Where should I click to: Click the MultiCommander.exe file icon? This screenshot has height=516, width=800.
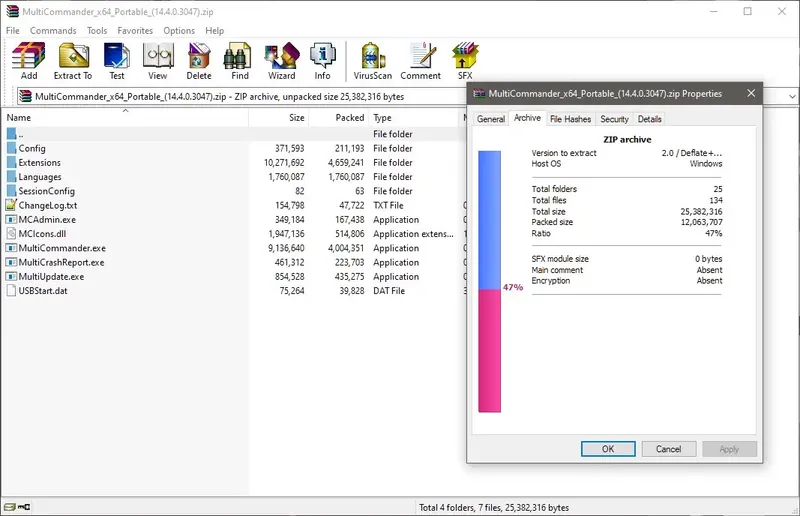pos(11,248)
